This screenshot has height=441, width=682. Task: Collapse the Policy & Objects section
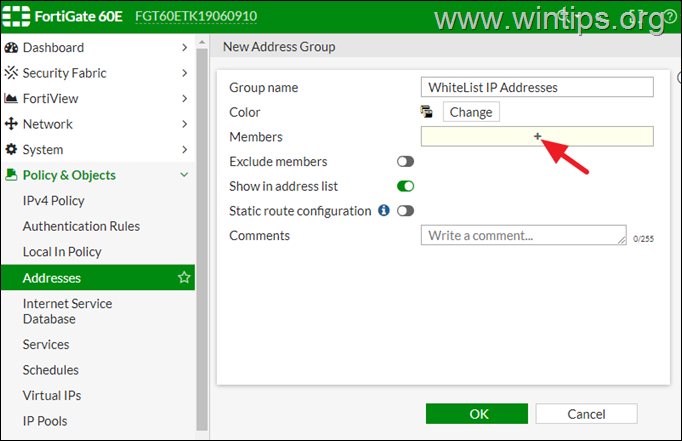pos(184,175)
